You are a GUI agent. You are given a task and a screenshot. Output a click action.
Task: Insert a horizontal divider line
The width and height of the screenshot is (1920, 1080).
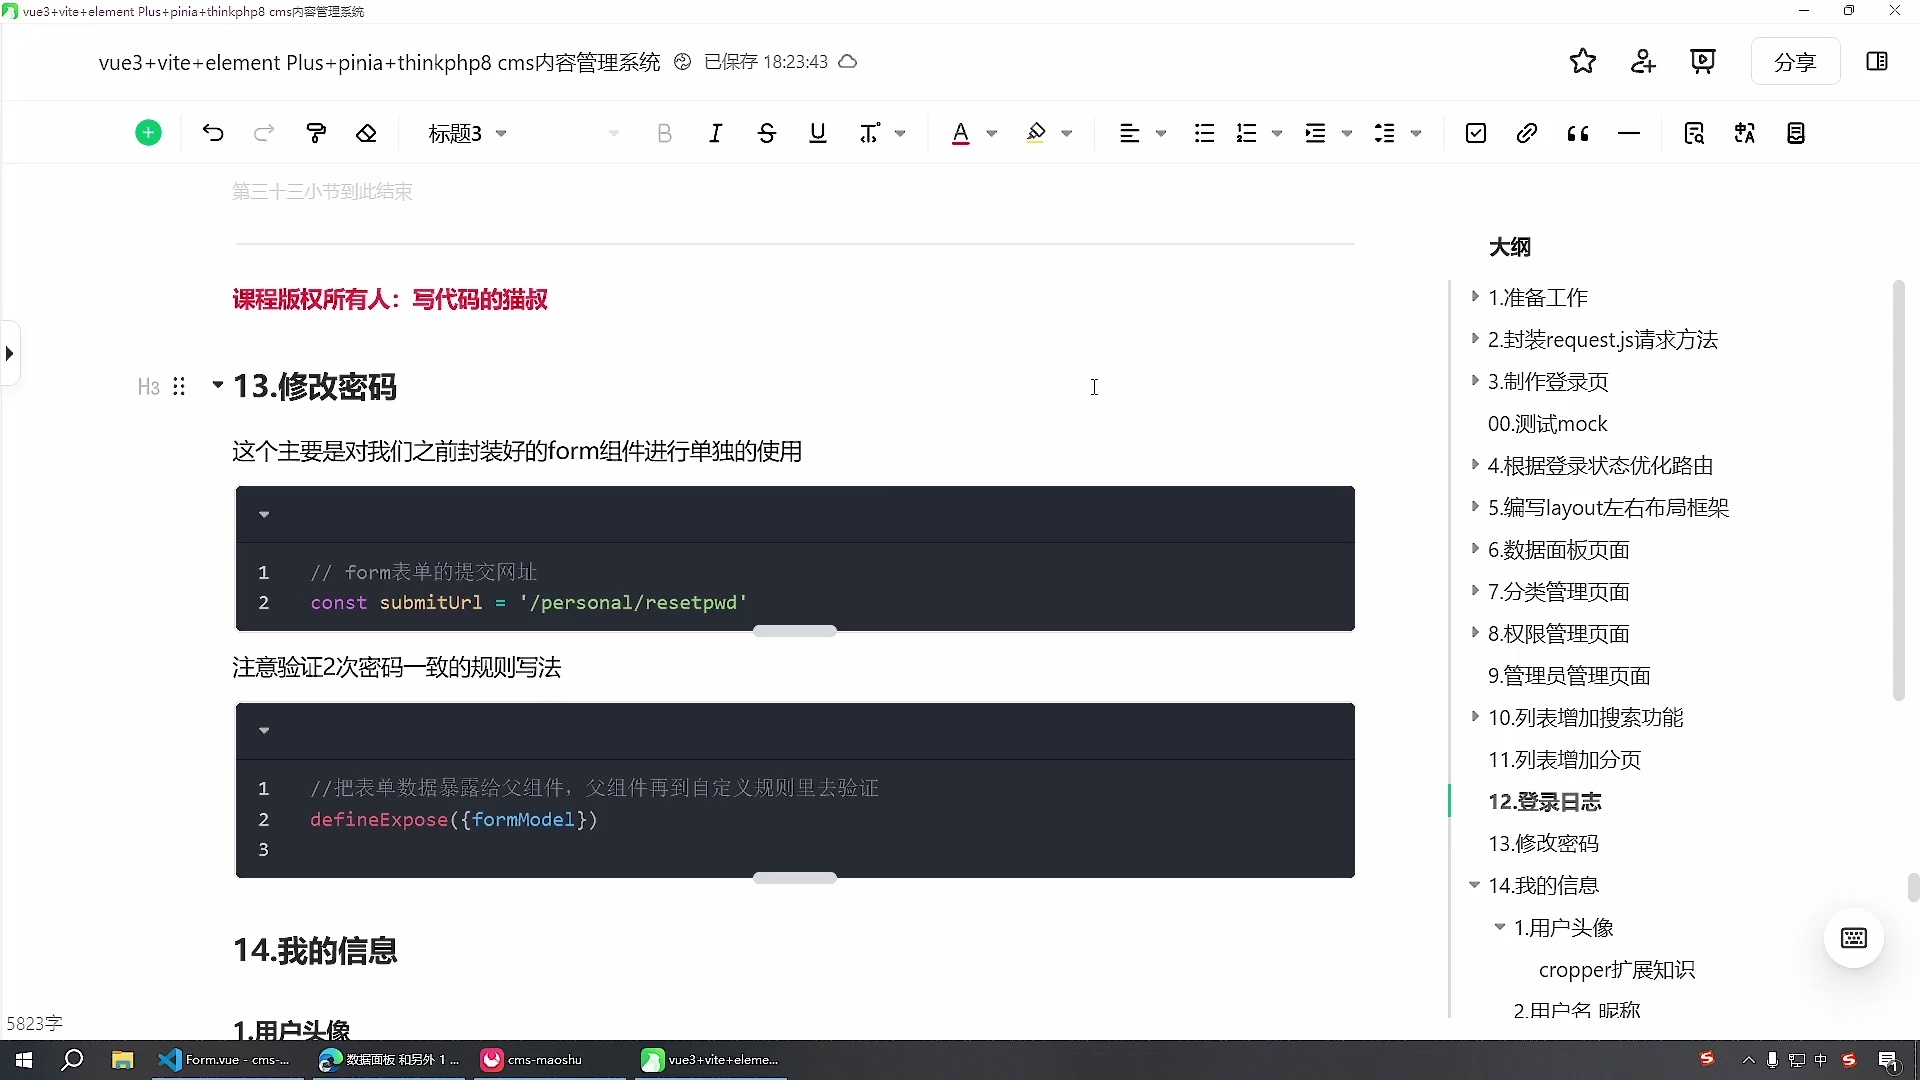tap(1629, 133)
